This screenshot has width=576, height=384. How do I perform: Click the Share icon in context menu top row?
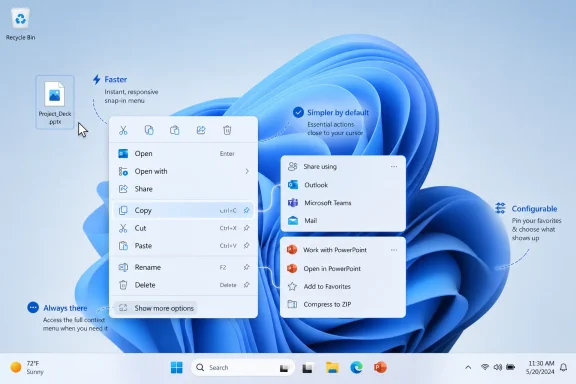201,130
